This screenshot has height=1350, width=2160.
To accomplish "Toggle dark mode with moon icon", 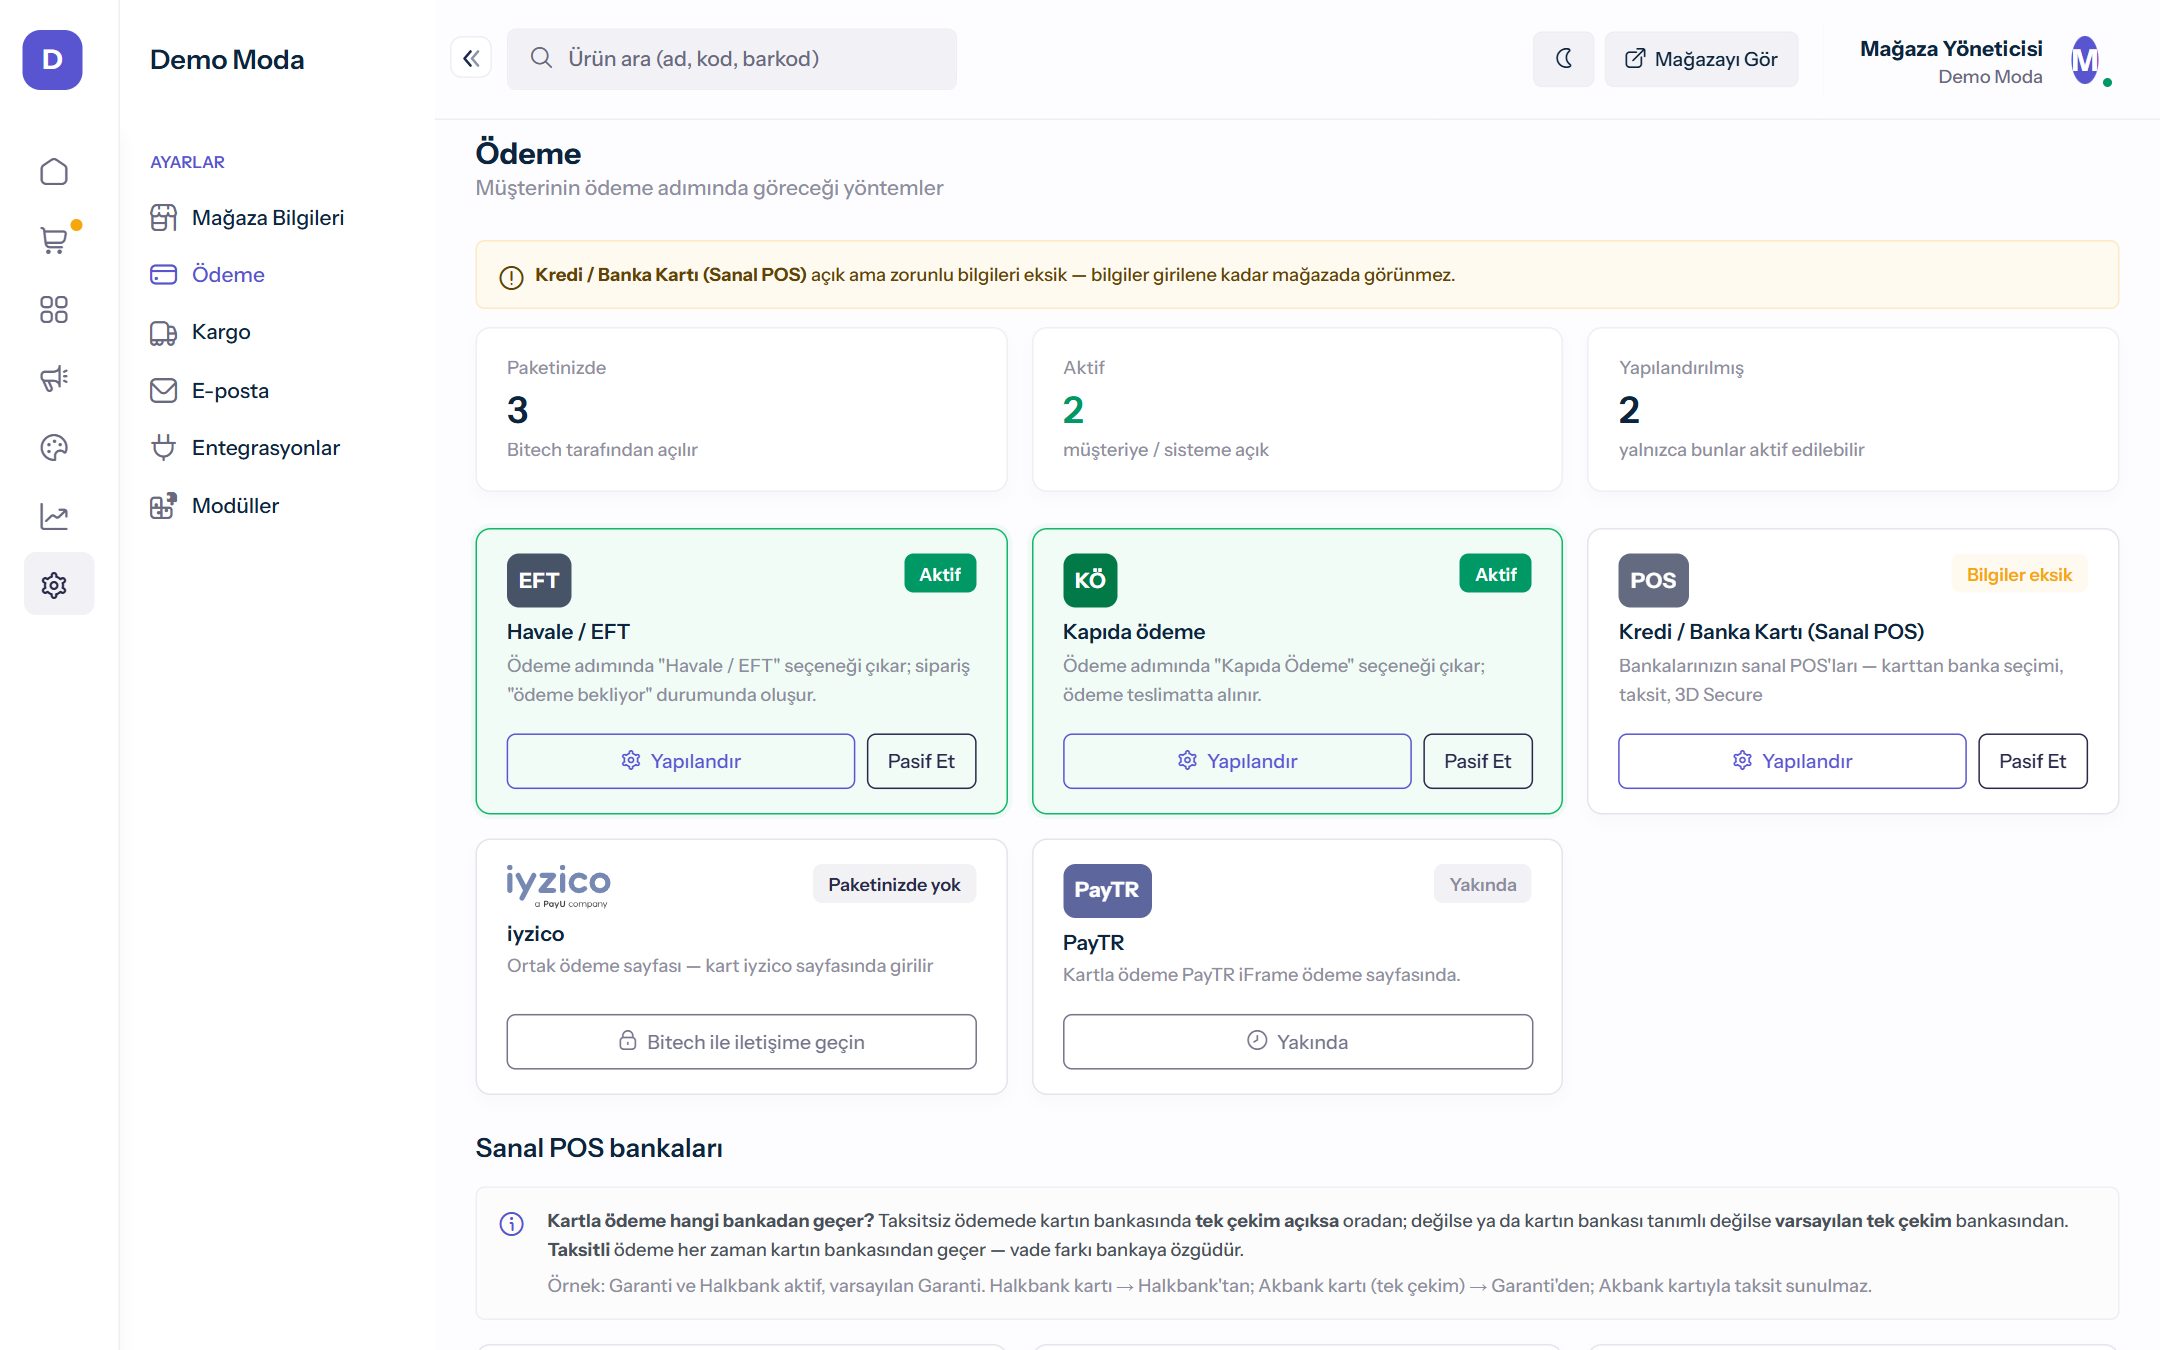I will point(1563,59).
